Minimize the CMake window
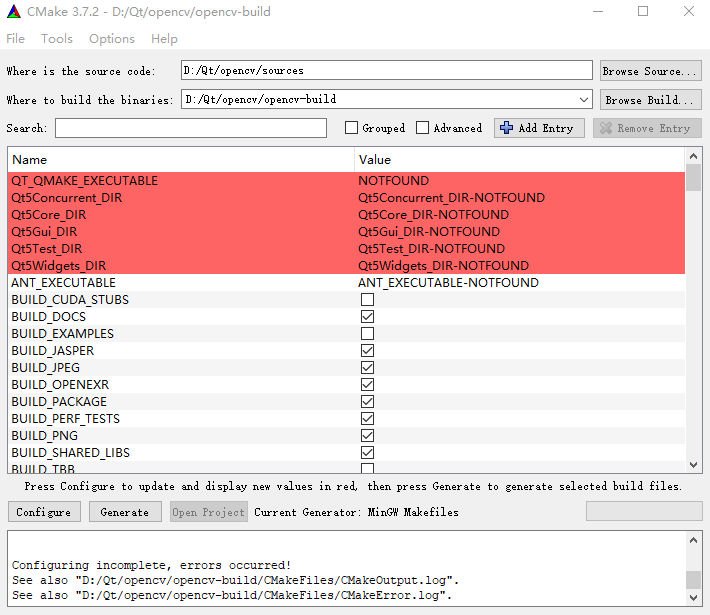Image resolution: width=710 pixels, height=615 pixels. point(598,11)
